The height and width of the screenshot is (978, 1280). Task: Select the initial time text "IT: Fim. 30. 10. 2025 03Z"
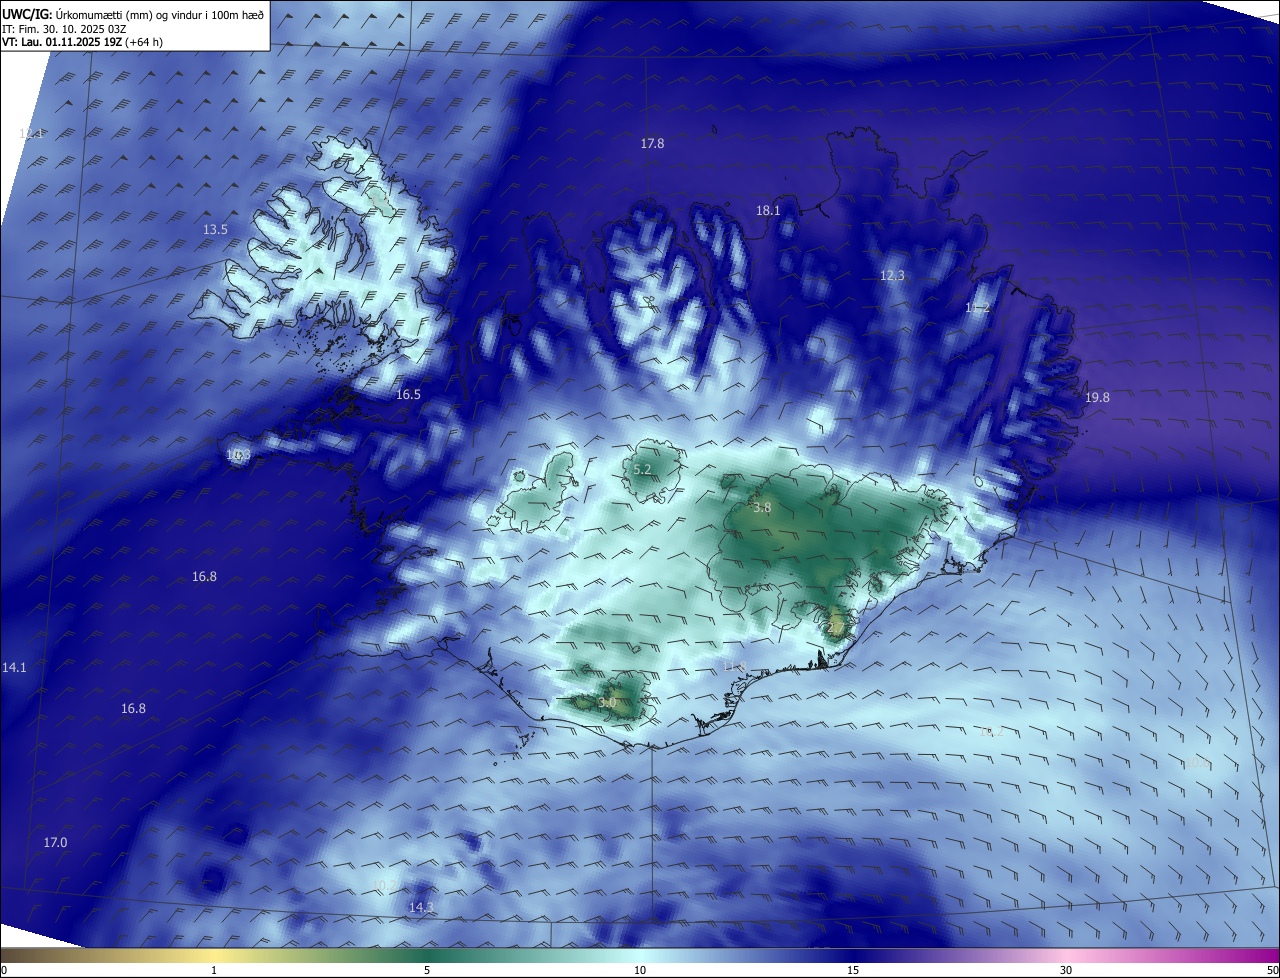tap(64, 28)
